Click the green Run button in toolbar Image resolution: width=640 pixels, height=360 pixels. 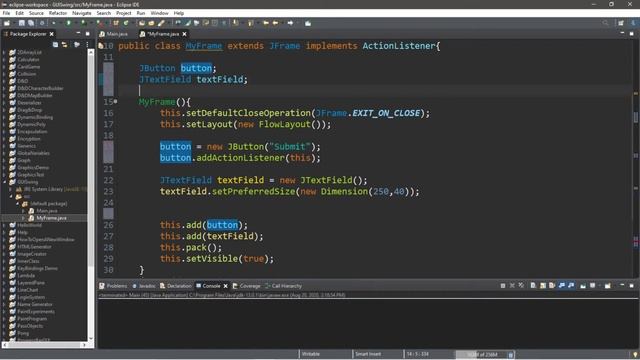coord(69,23)
